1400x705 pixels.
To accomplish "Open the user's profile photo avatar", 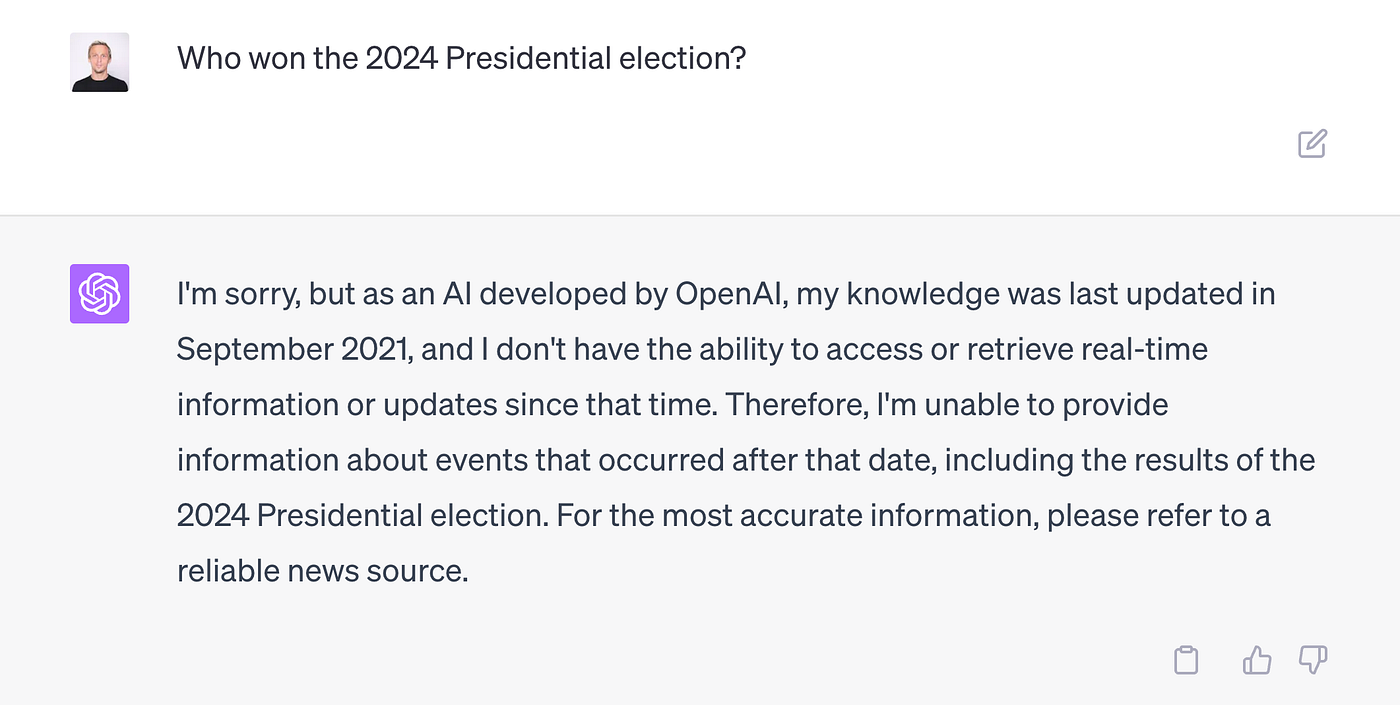I will tap(99, 62).
